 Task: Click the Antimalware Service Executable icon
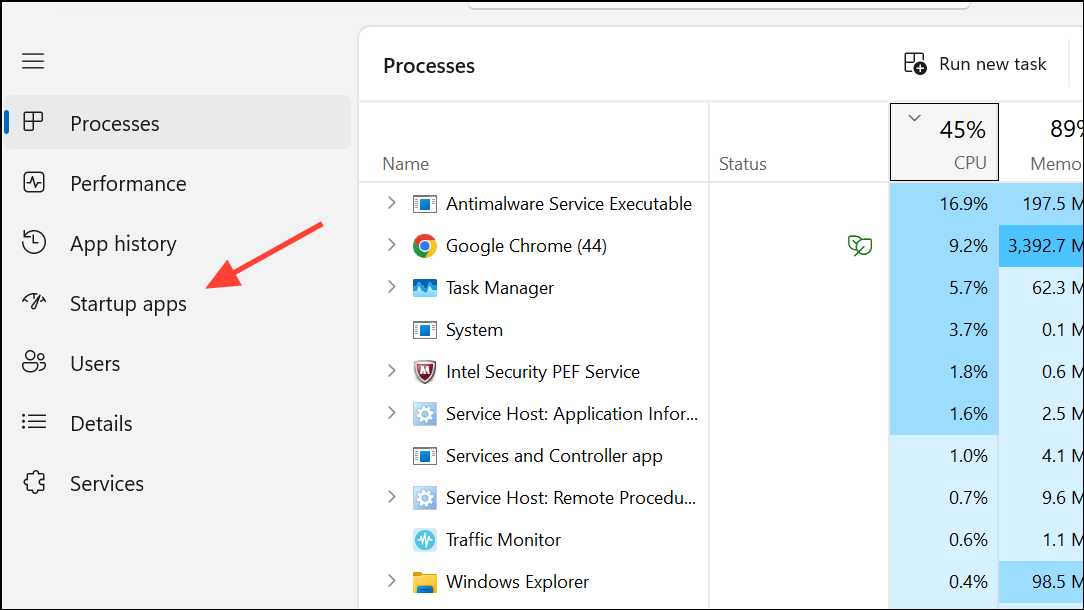click(x=424, y=204)
